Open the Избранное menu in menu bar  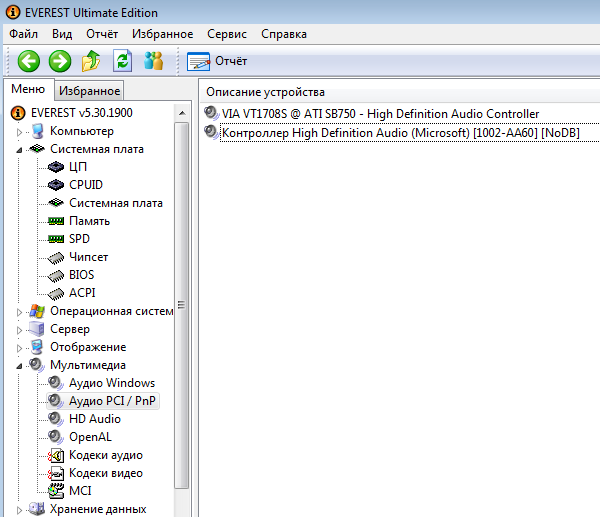(163, 34)
